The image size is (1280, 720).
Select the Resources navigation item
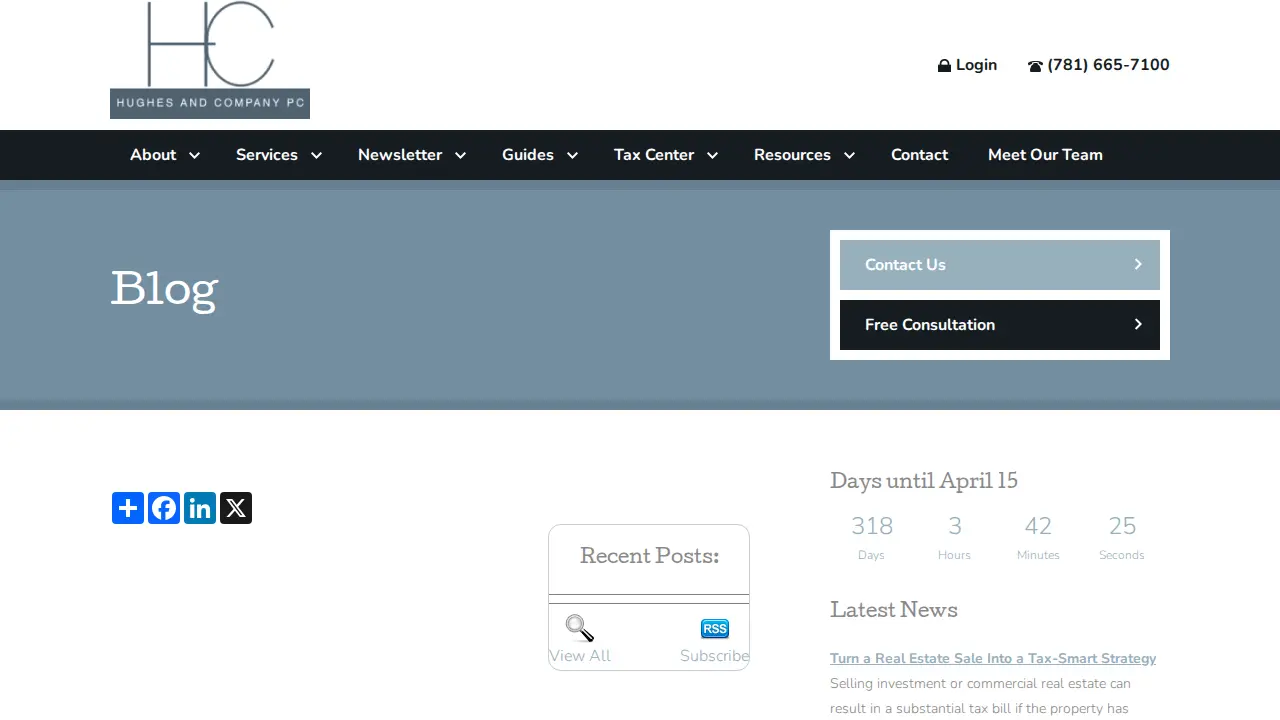point(792,155)
